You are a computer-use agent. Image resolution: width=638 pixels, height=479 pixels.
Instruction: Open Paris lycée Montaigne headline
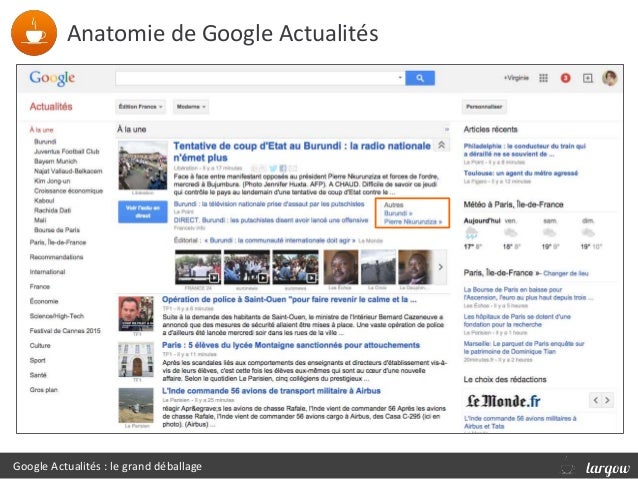(x=291, y=345)
